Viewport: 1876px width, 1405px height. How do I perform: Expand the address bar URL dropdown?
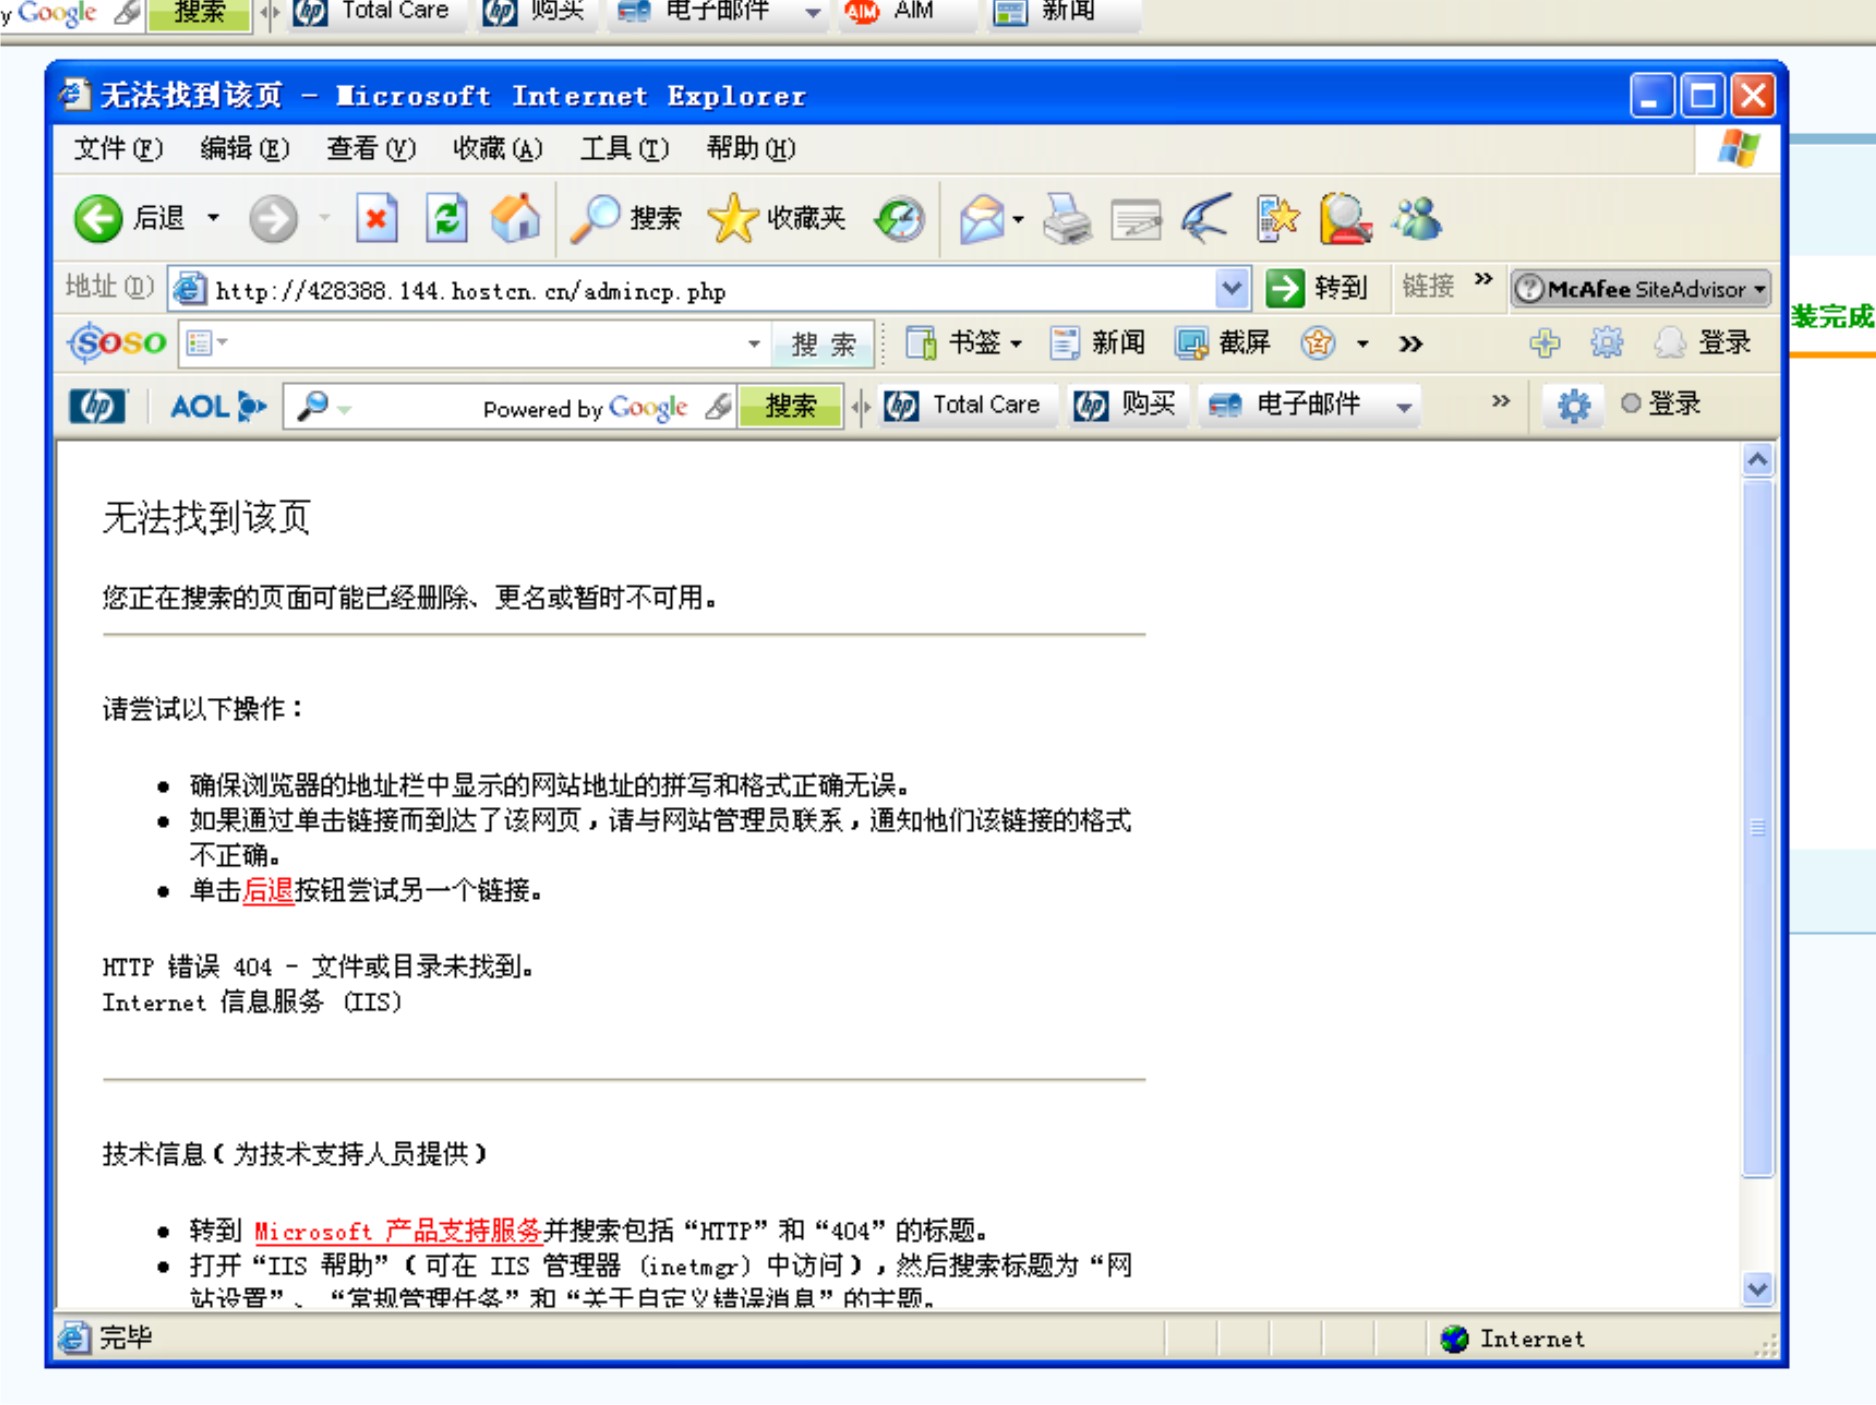coord(1232,289)
